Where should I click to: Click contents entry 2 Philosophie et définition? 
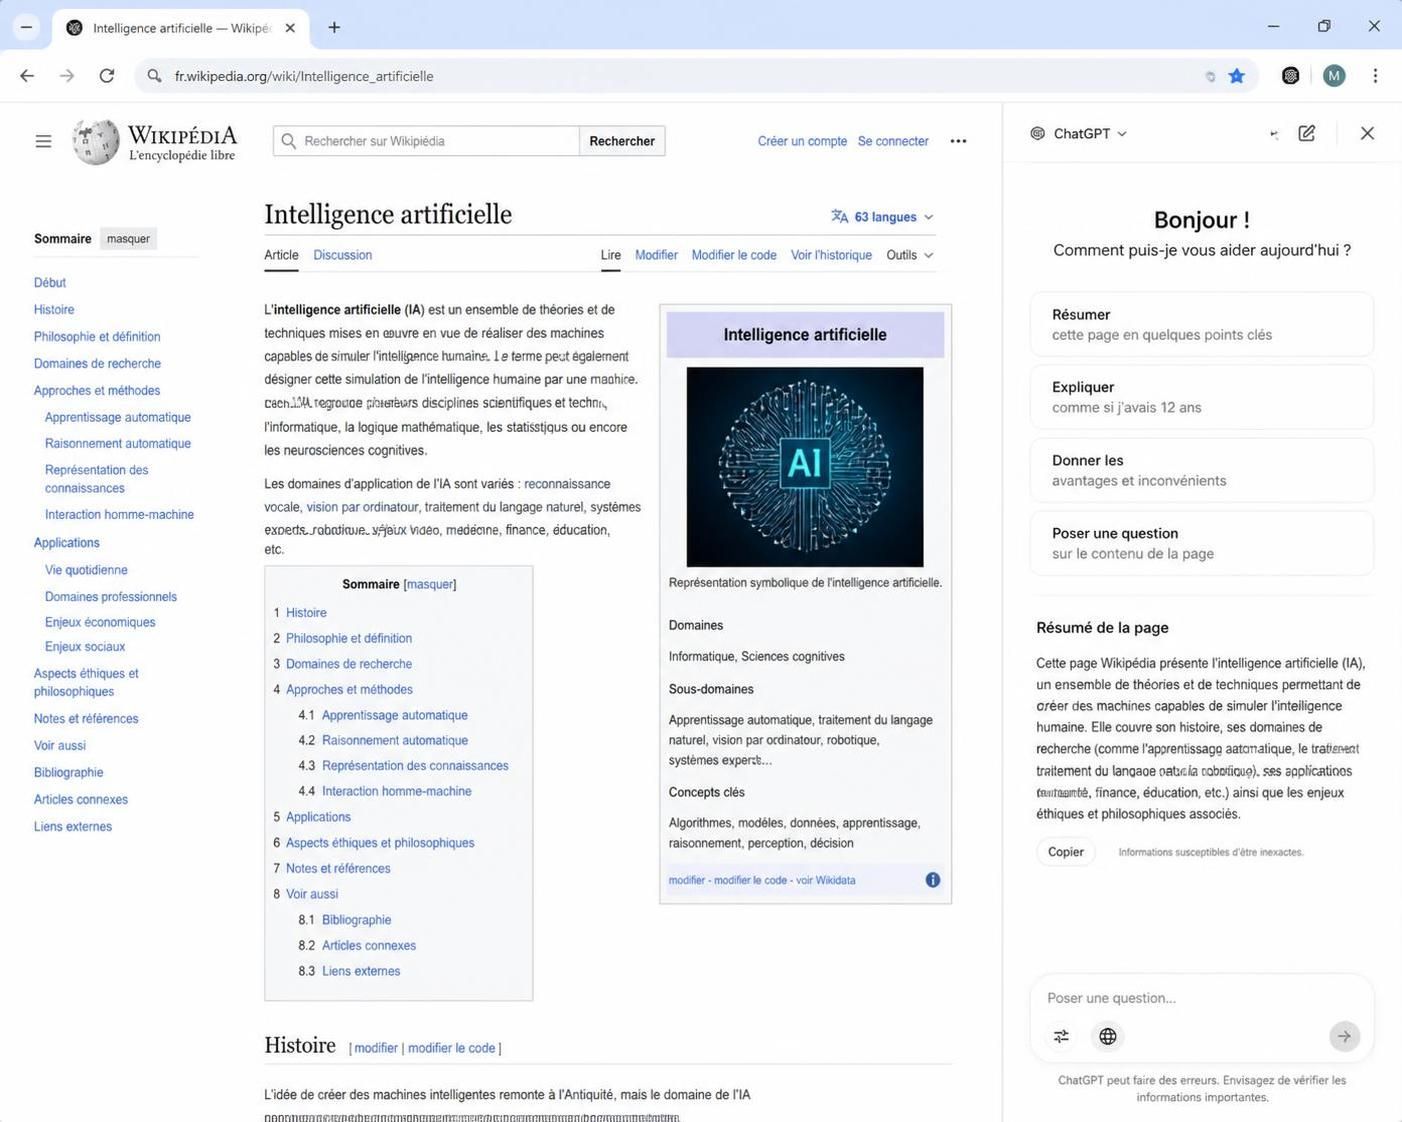click(349, 638)
